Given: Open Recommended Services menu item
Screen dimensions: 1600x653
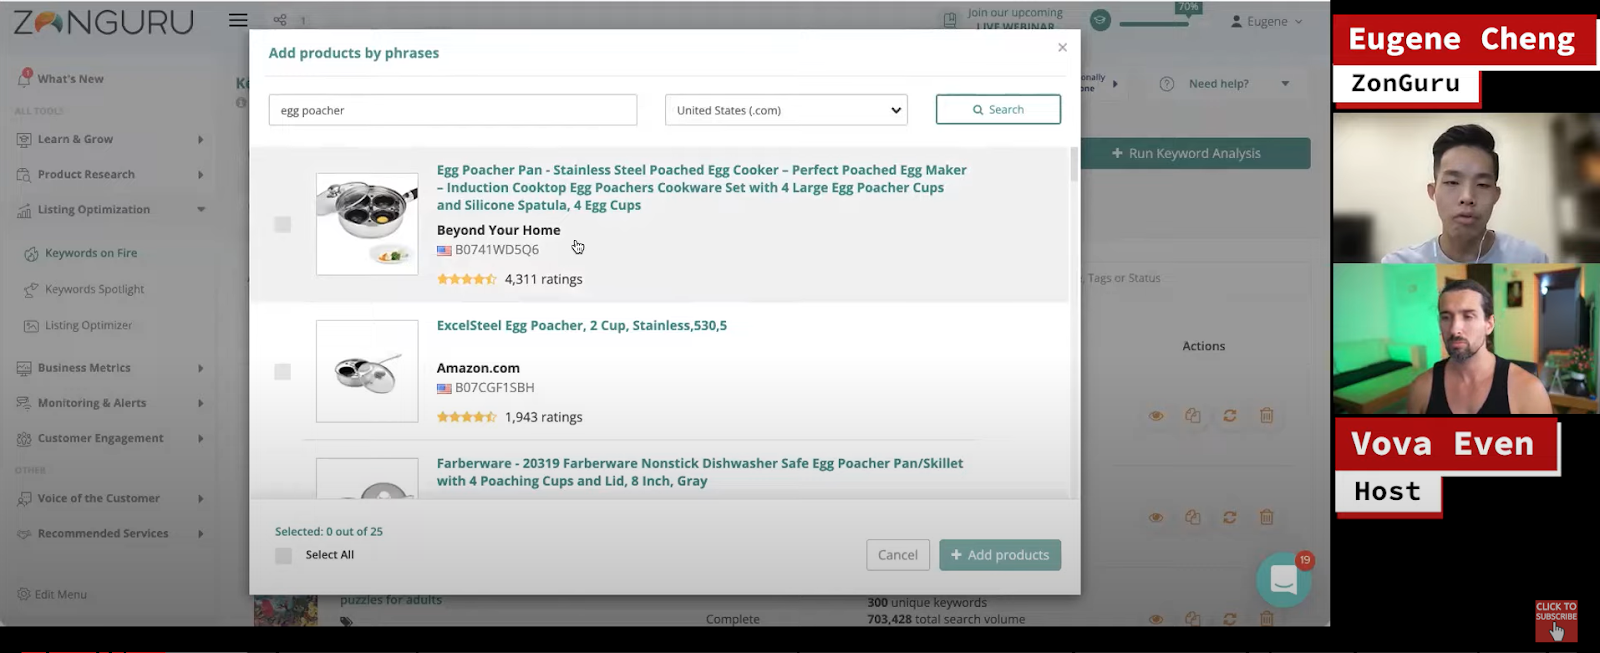Looking at the screenshot, I should pos(103,534).
